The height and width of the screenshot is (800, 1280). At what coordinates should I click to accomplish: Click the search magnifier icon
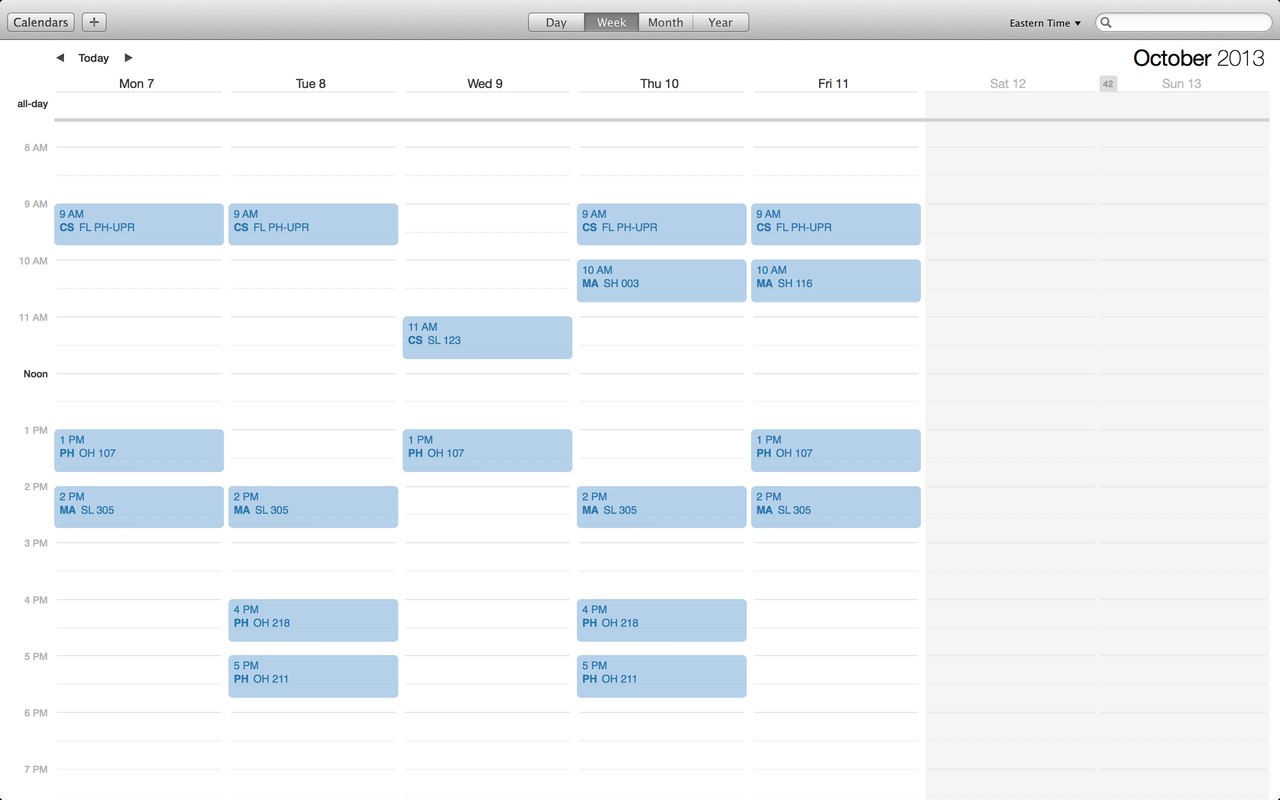(1108, 23)
